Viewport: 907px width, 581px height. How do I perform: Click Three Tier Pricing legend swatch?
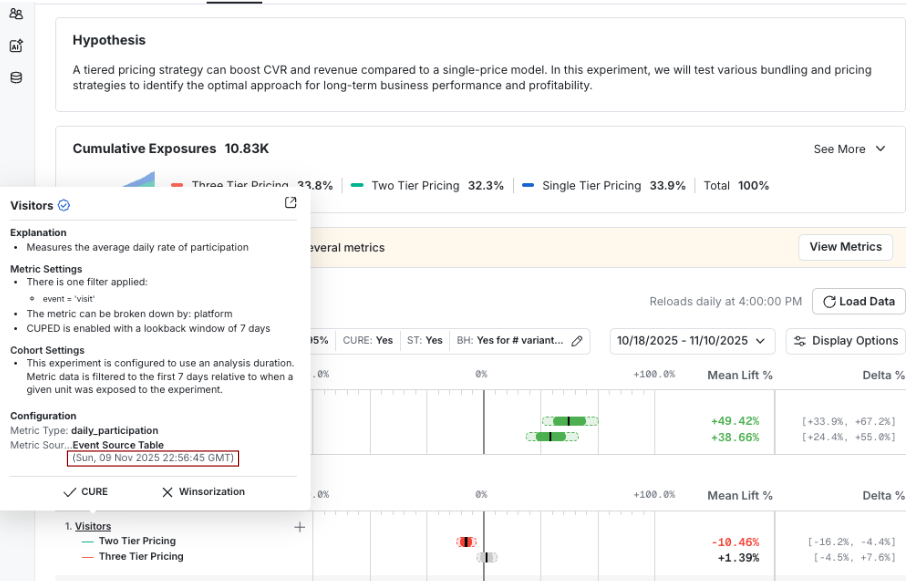[x=177, y=186]
